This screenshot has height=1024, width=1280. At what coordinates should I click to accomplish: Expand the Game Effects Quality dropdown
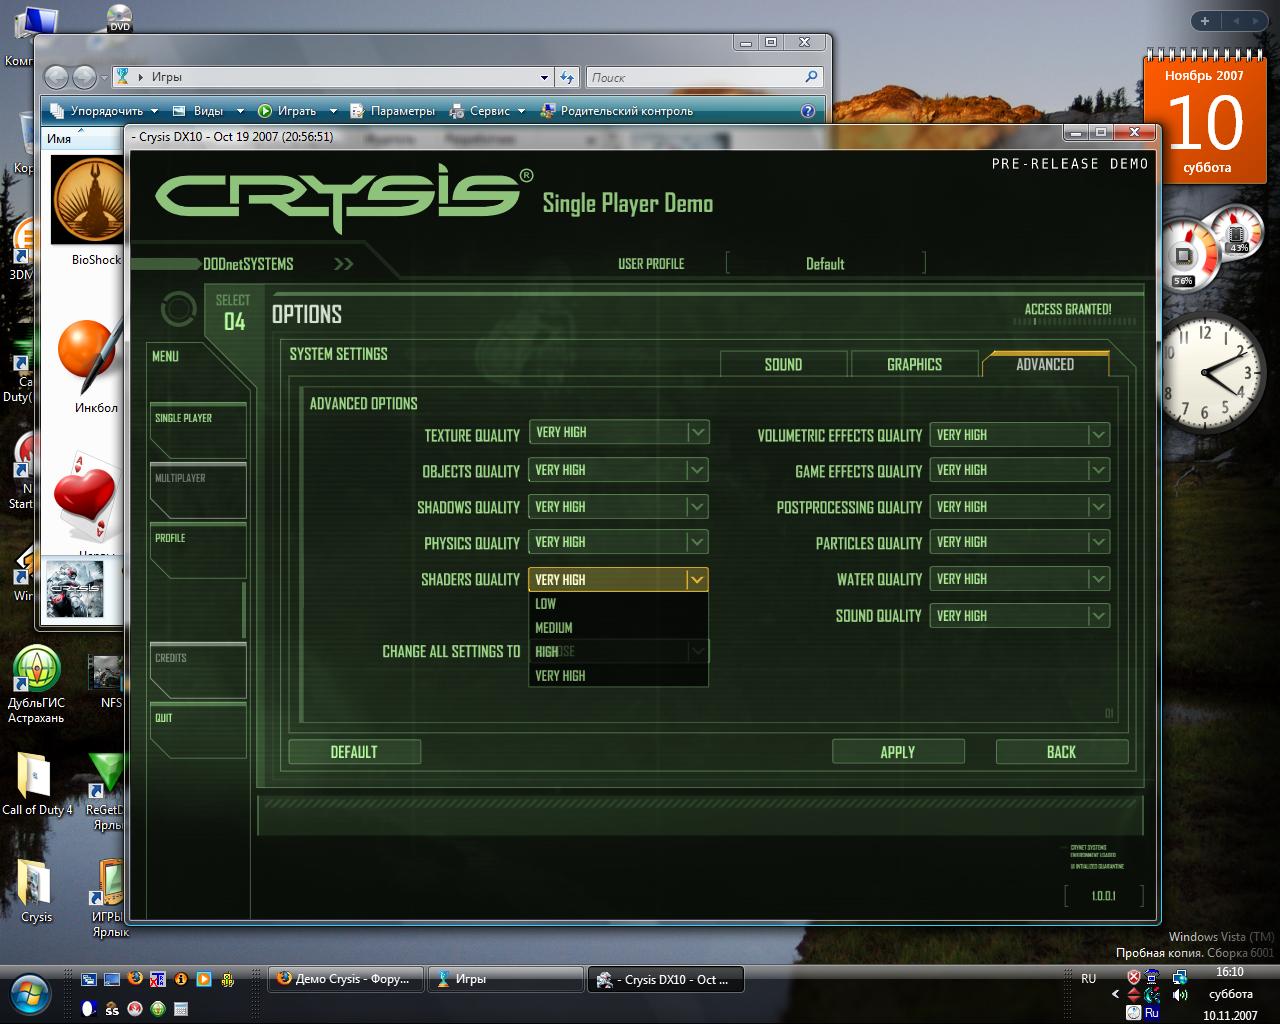(x=1019, y=470)
